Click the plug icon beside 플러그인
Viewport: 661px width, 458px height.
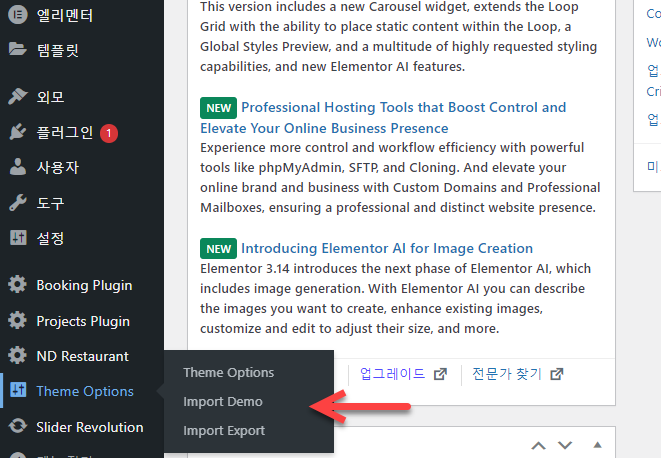pos(18,132)
